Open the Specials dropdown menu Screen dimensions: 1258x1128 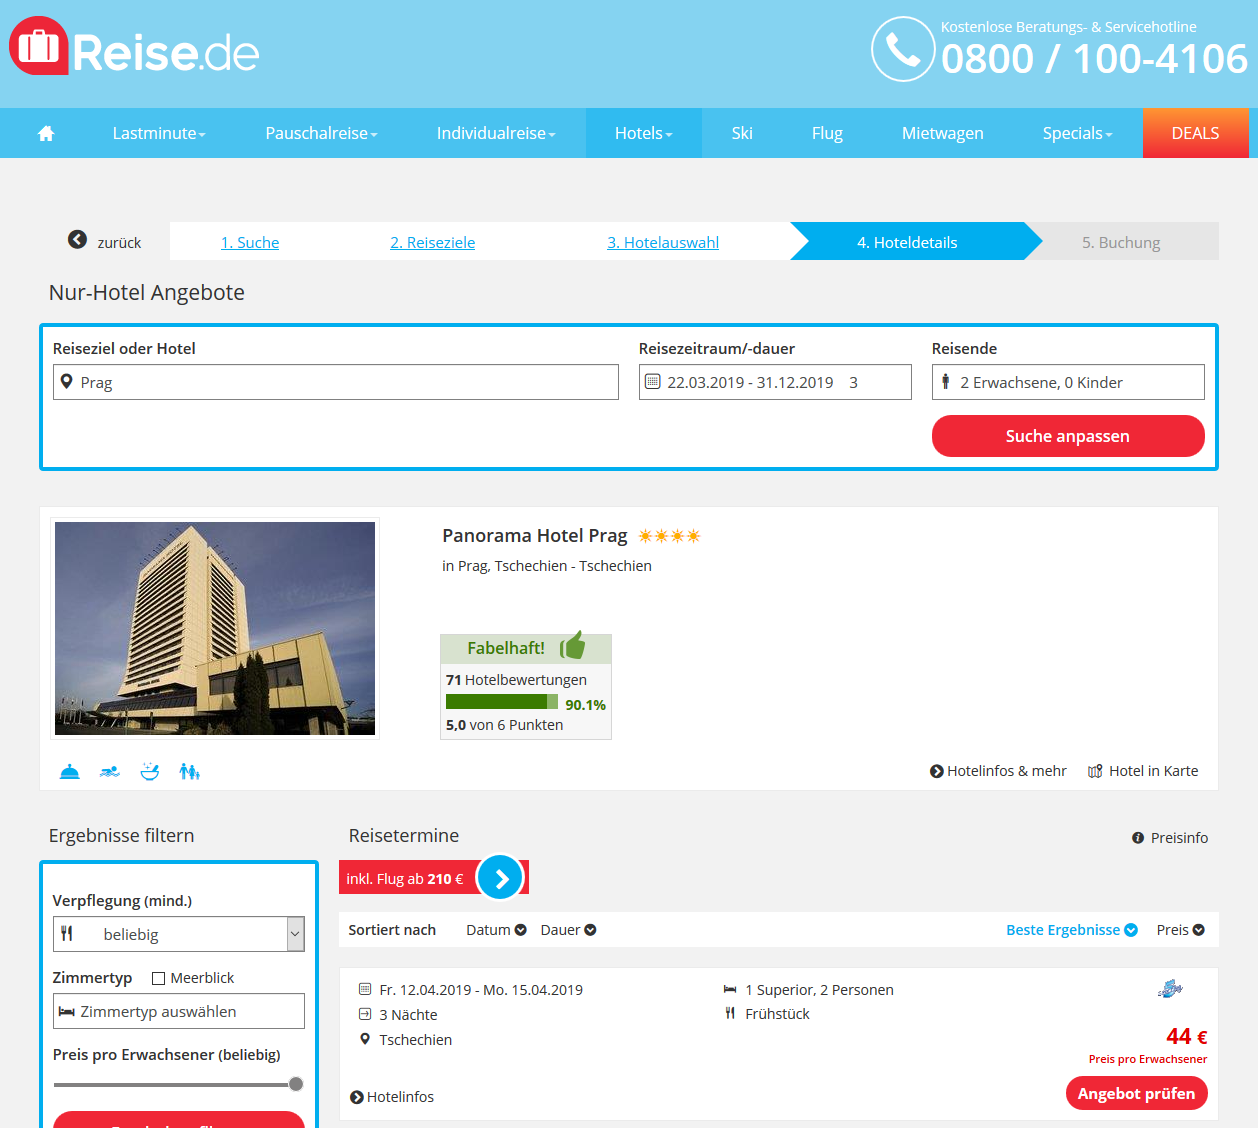tap(1077, 133)
